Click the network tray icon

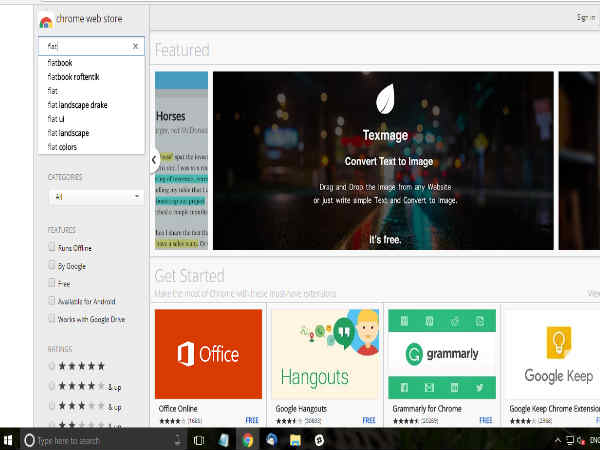tap(570, 440)
